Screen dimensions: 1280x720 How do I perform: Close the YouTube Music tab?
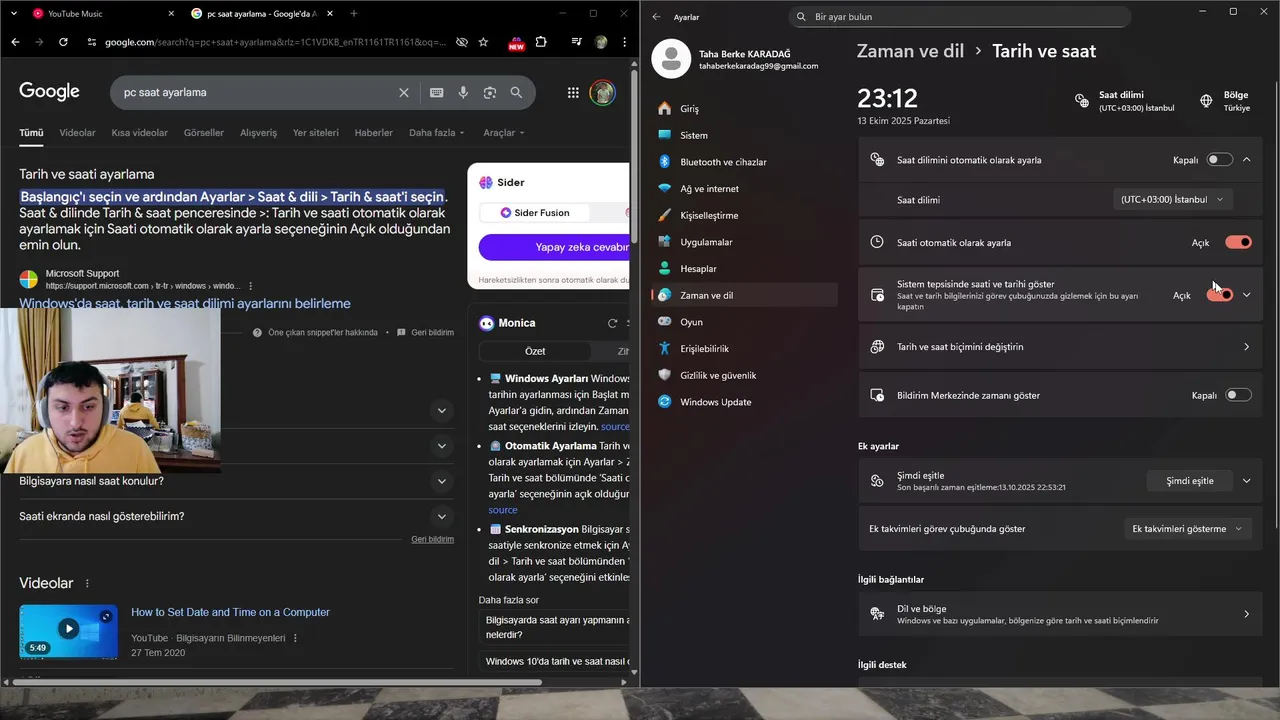[x=170, y=14]
